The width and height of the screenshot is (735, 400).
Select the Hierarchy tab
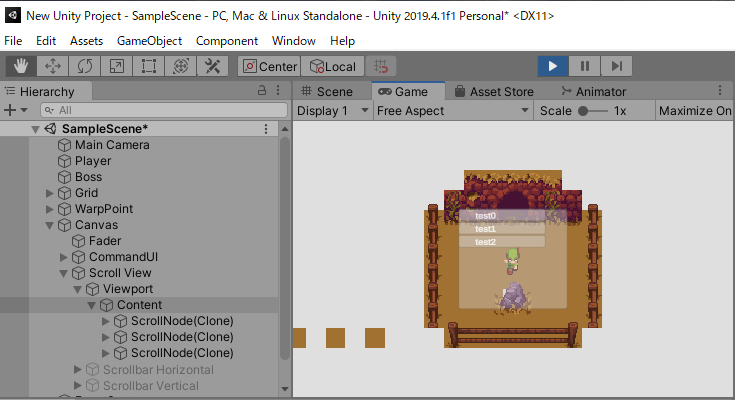point(46,91)
